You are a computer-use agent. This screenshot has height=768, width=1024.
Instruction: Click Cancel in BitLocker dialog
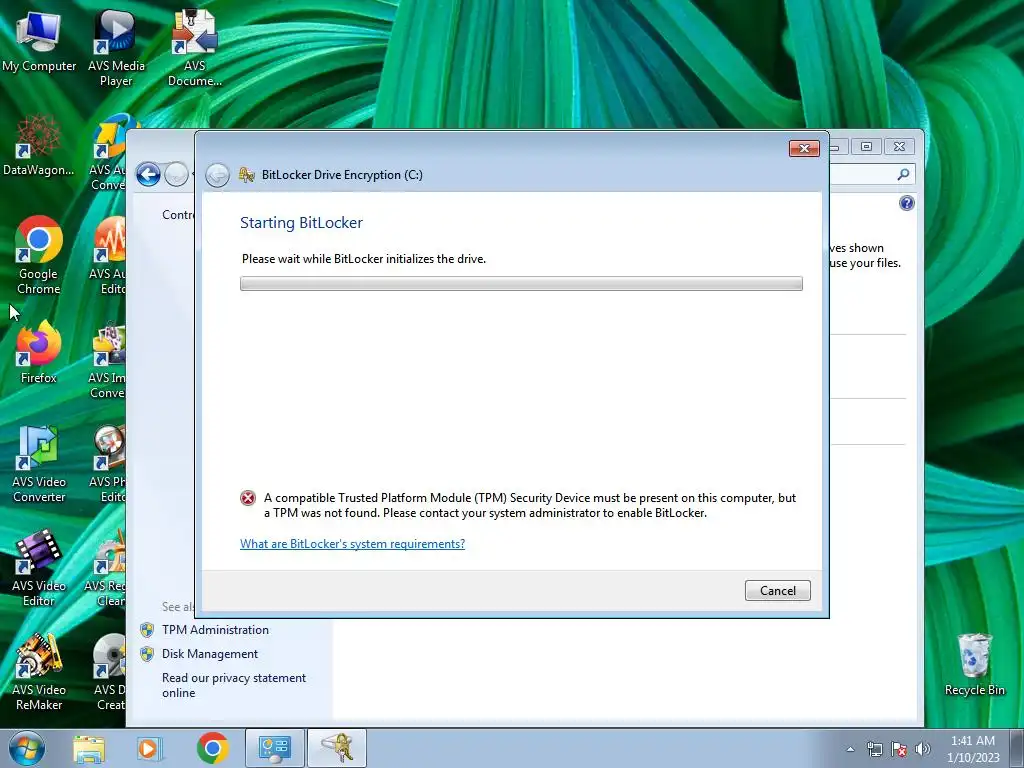pyautogui.click(x=777, y=590)
